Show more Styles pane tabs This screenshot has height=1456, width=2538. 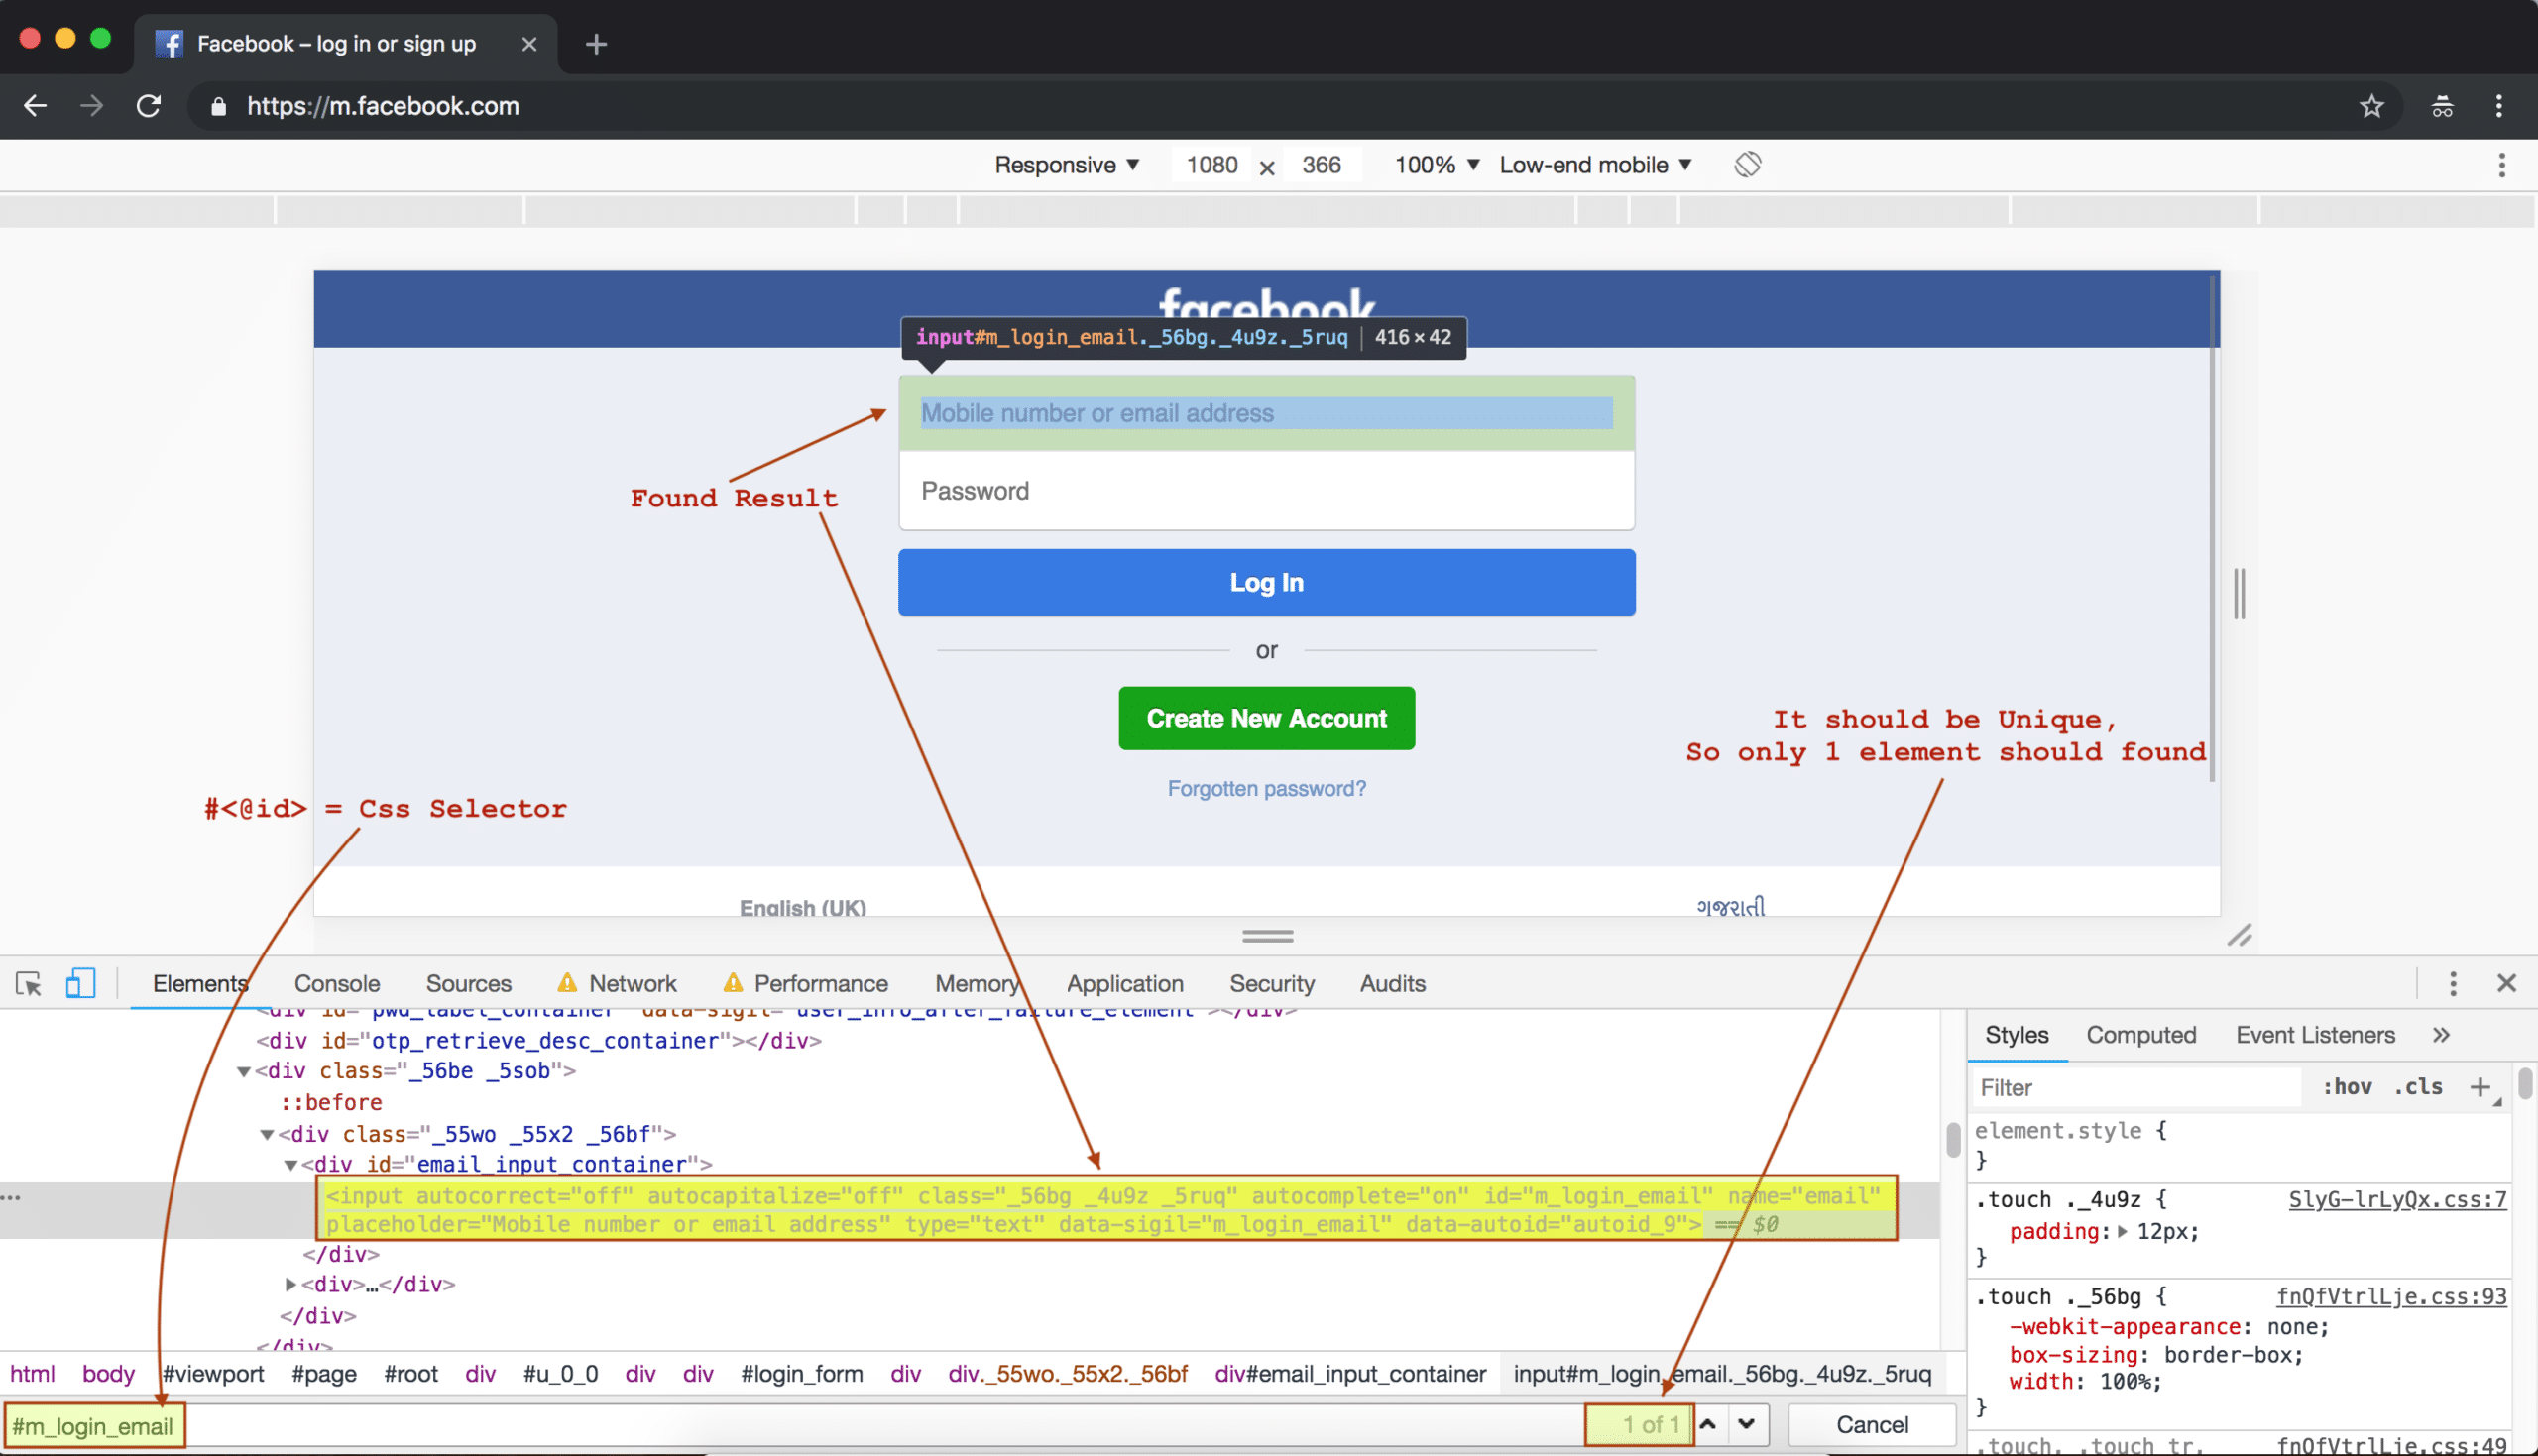coord(2441,1035)
